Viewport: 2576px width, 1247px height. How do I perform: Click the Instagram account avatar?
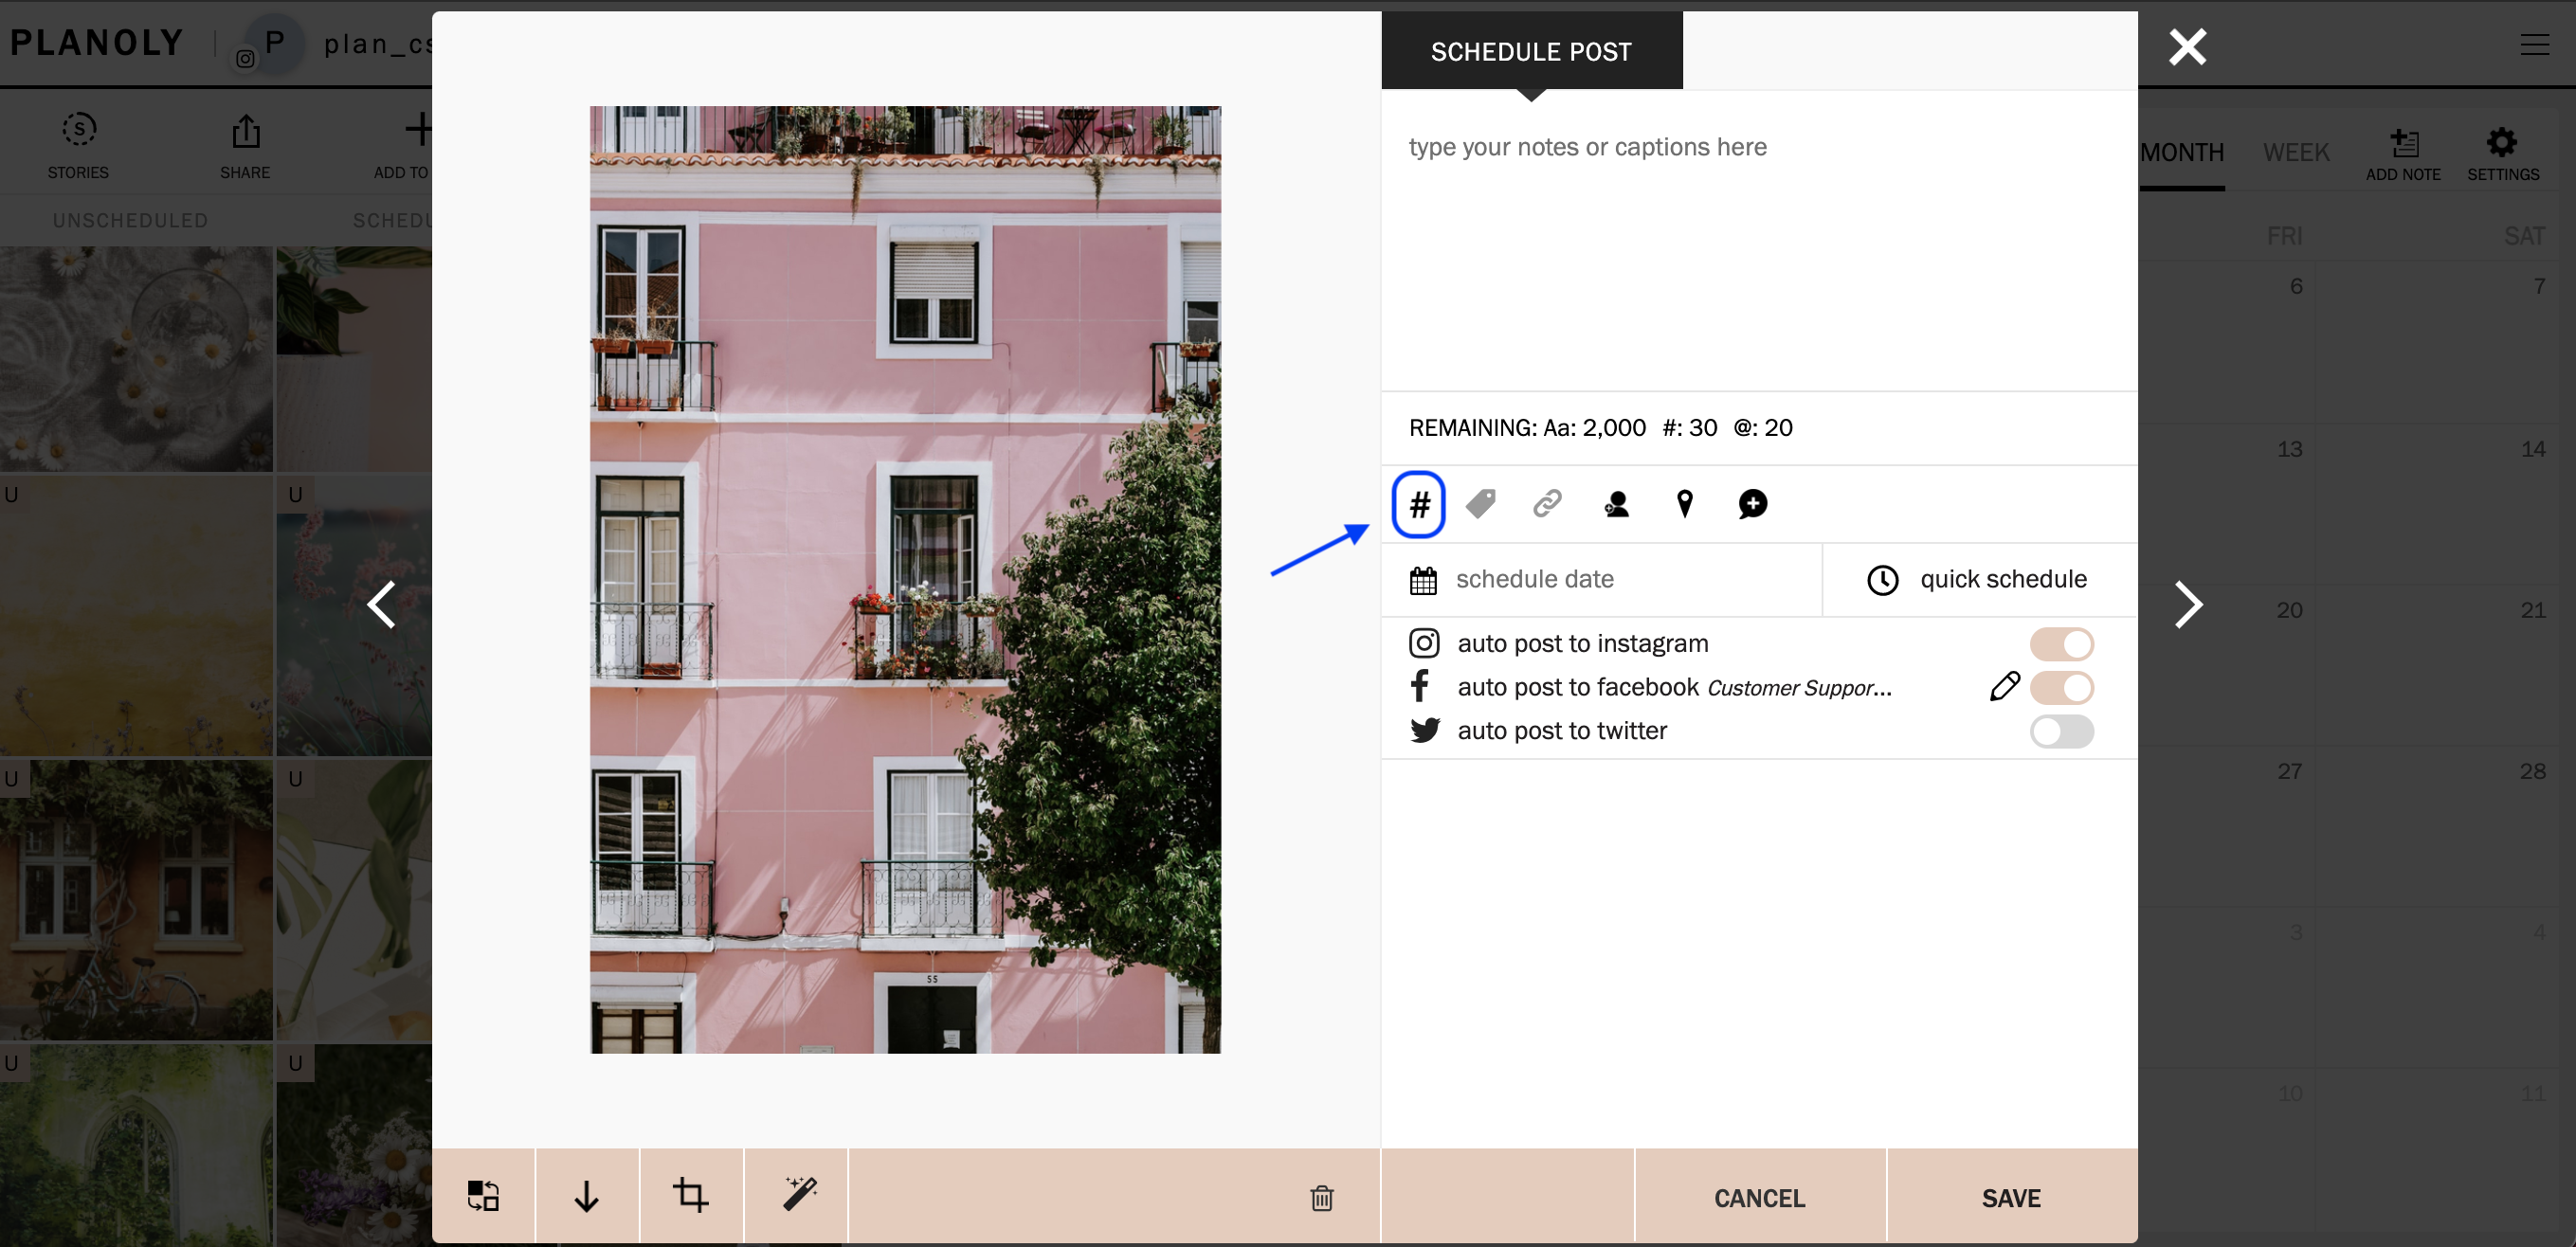pos(272,43)
